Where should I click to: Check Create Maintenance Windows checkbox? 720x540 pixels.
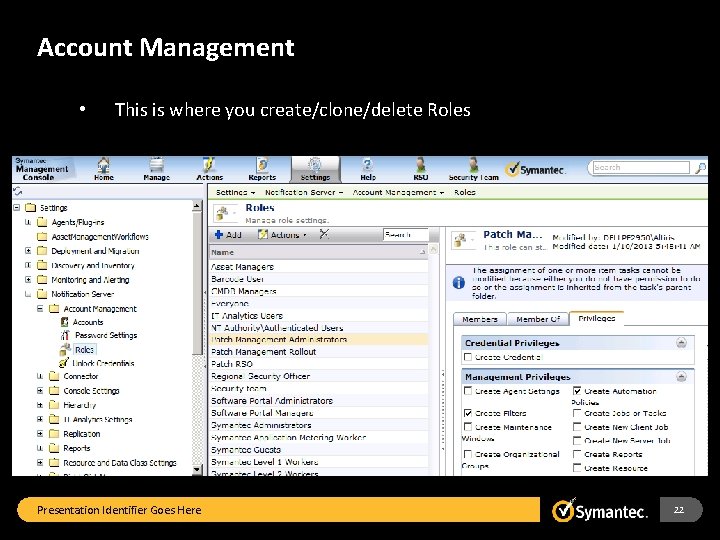tap(468, 427)
